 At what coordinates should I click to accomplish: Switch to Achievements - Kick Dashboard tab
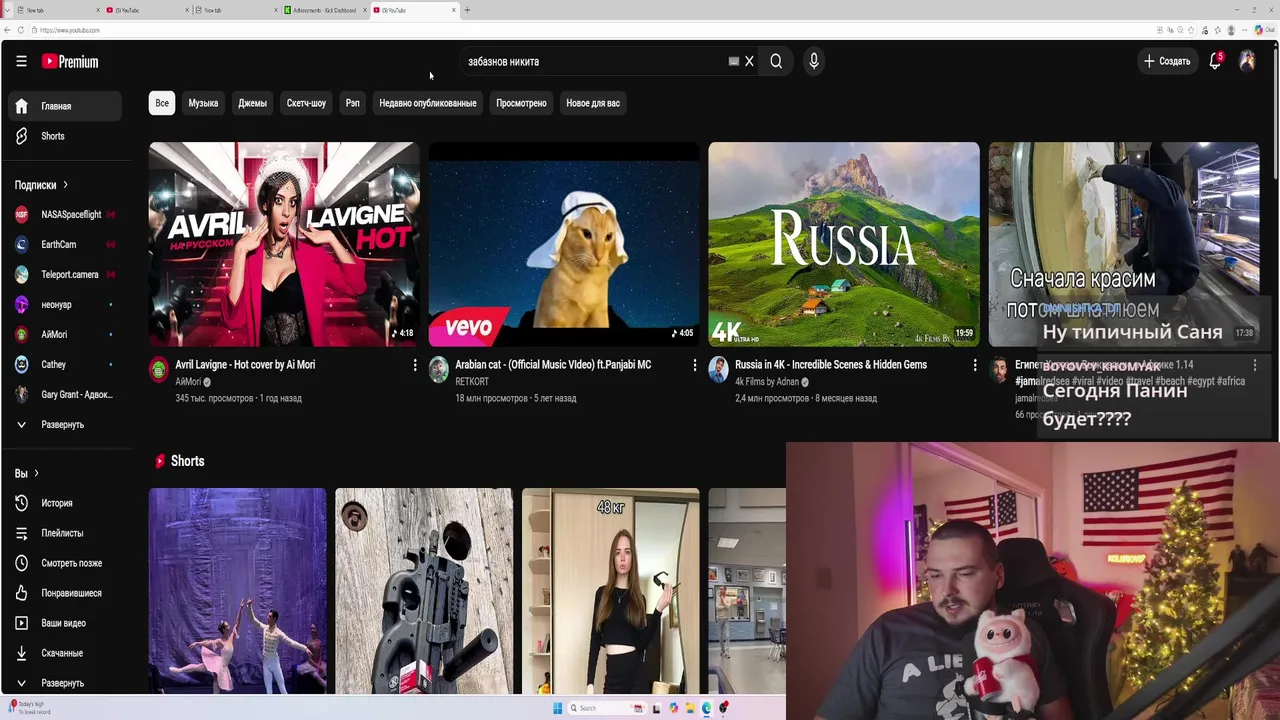(323, 10)
